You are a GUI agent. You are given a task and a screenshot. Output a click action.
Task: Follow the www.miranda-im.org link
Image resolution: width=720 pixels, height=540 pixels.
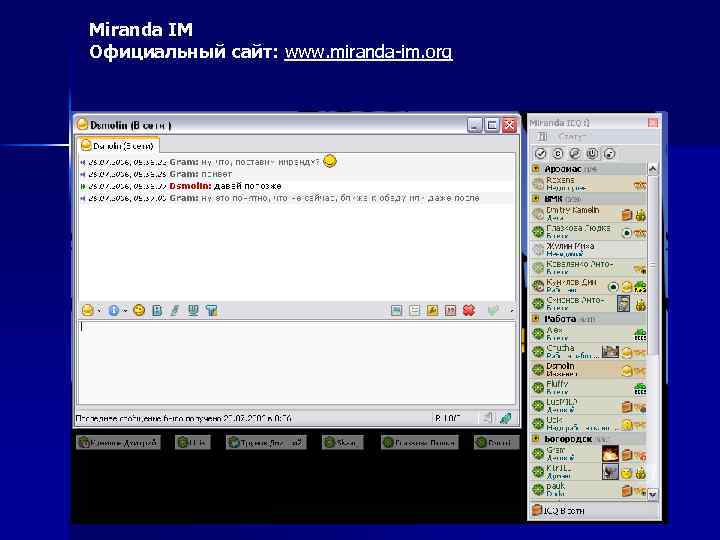[368, 52]
